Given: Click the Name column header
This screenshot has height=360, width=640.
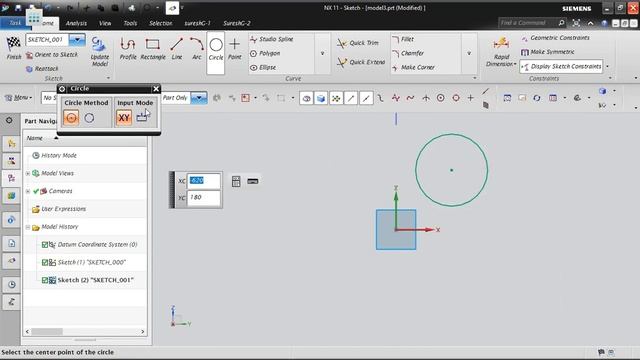Looking at the screenshot, I should tap(35, 138).
